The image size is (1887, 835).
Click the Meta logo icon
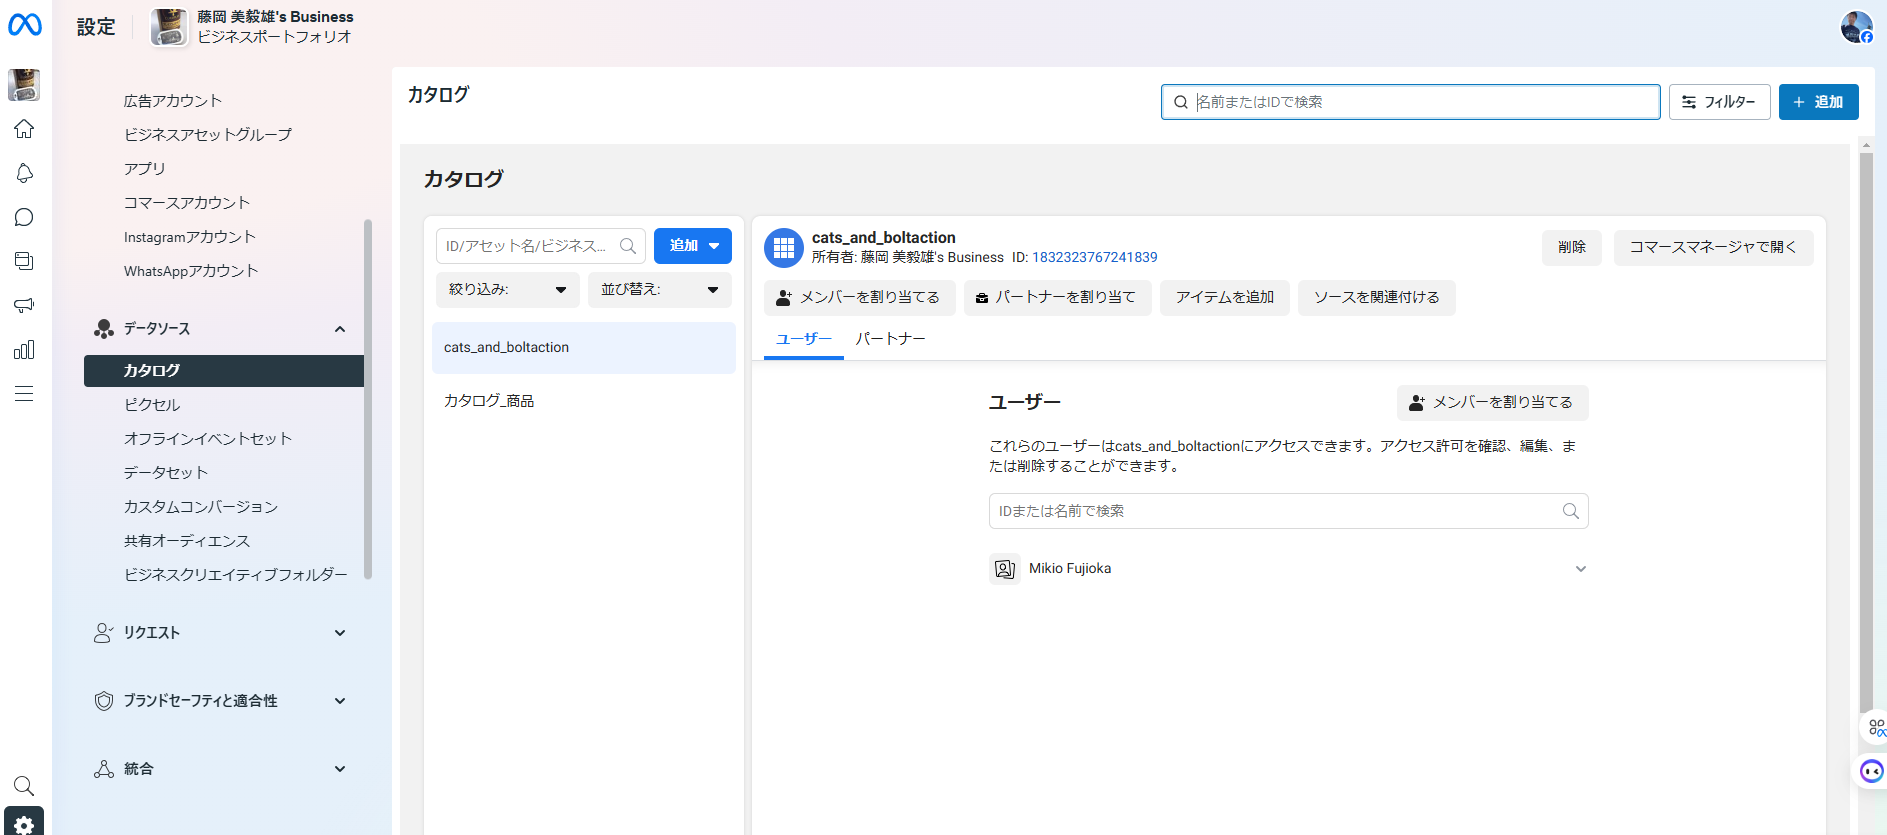coord(25,25)
